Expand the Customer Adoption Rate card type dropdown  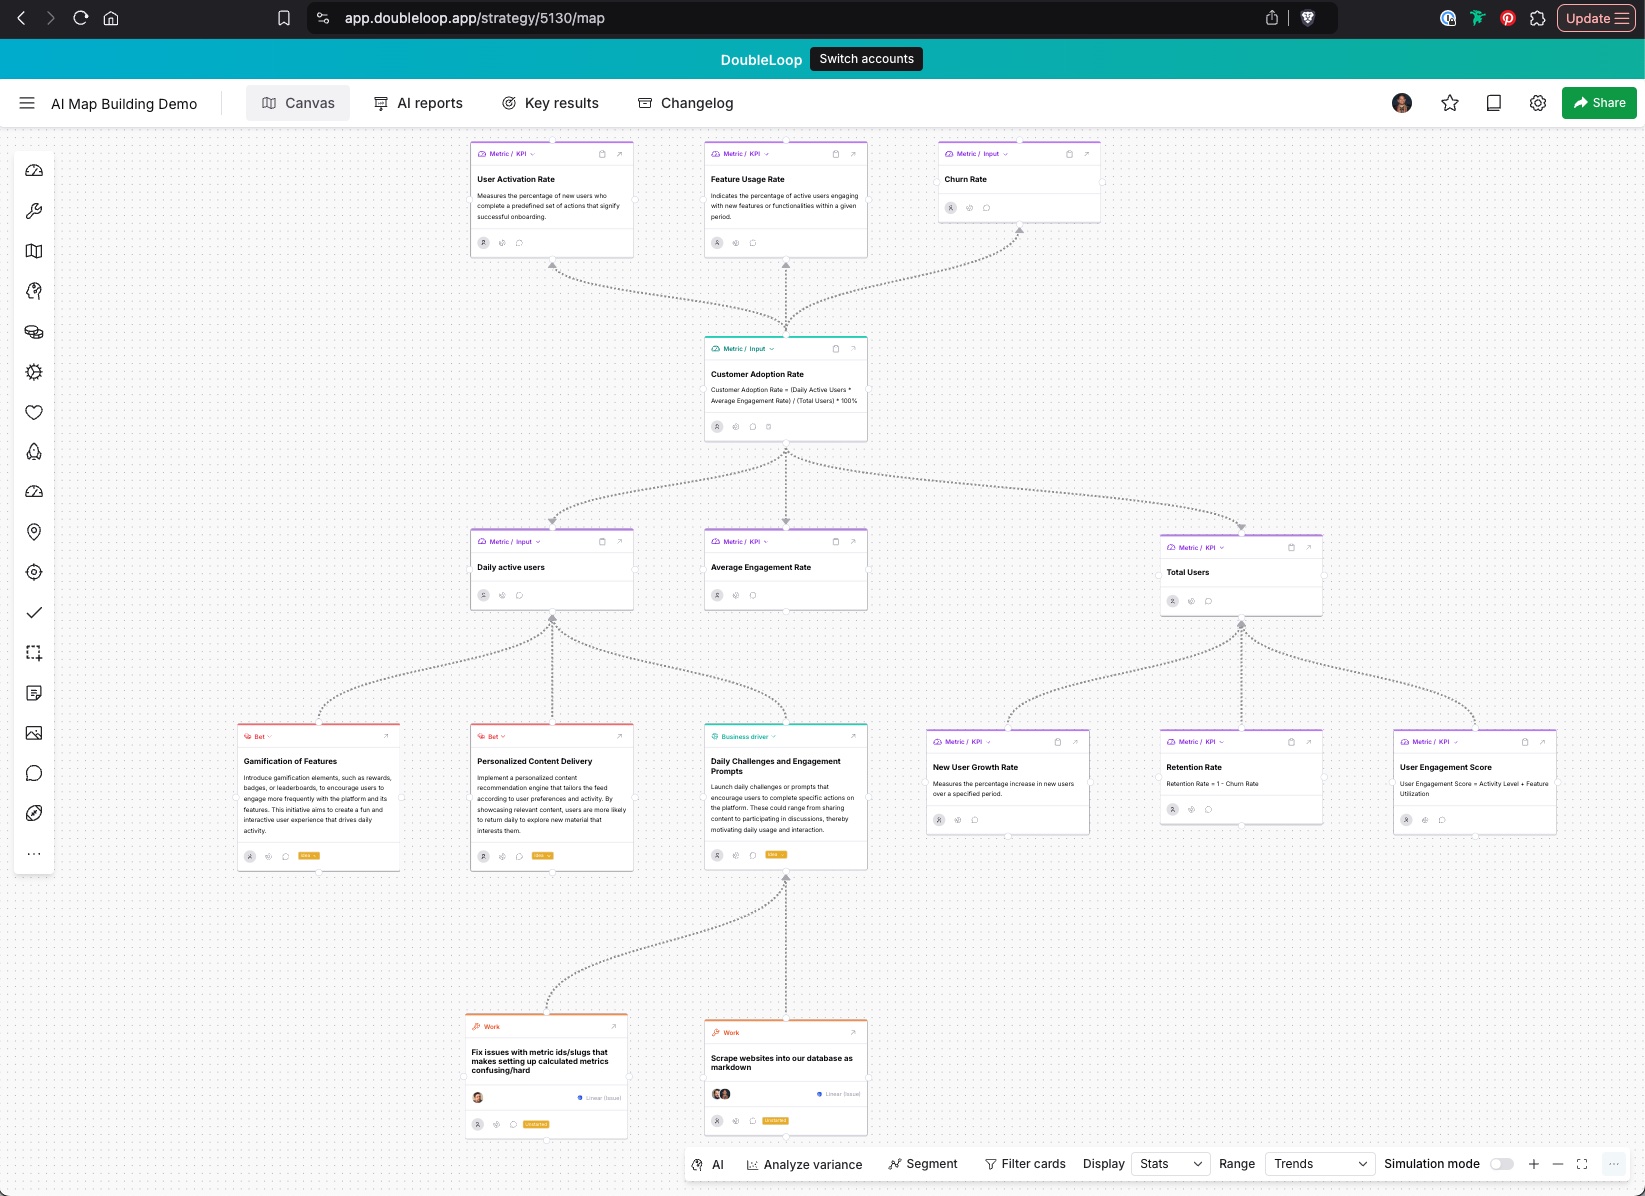point(772,349)
